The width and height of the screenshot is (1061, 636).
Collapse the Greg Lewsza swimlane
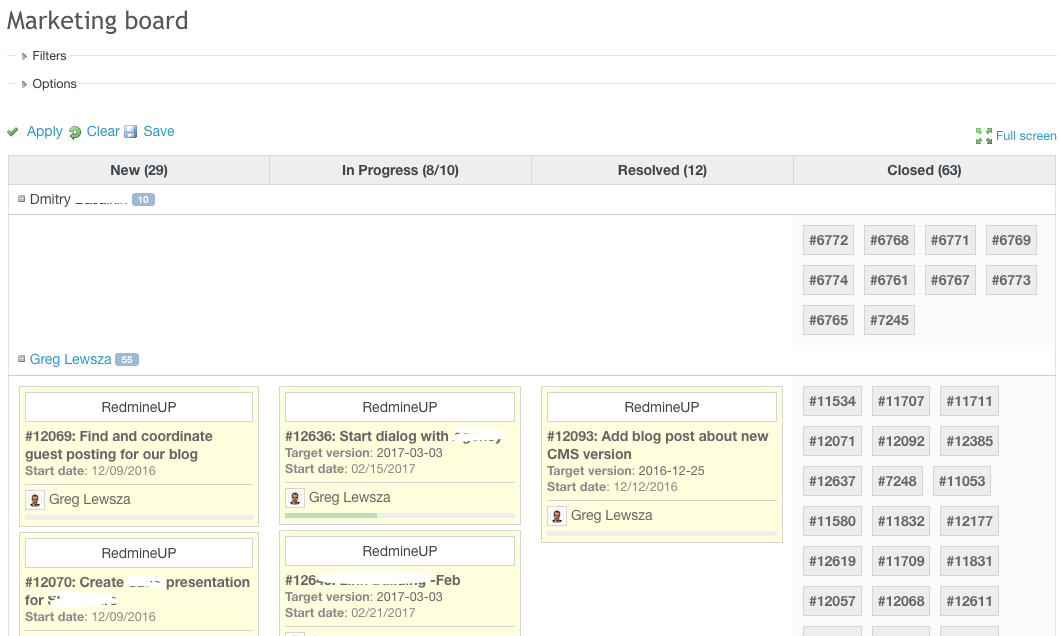[21, 359]
